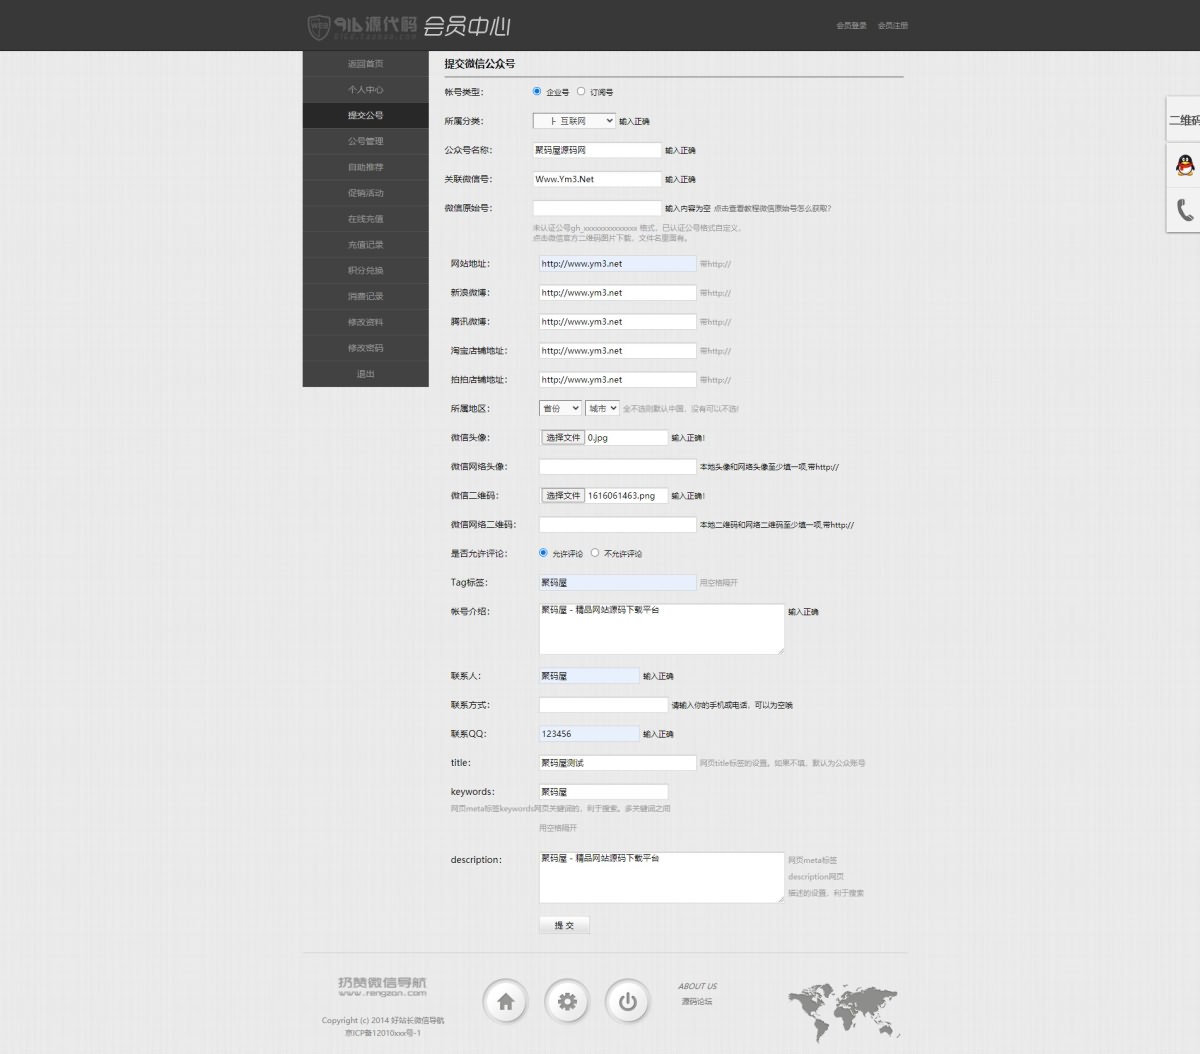Open 修改密码 in the sidebar menu
Image resolution: width=1200 pixels, height=1054 pixels.
point(365,348)
